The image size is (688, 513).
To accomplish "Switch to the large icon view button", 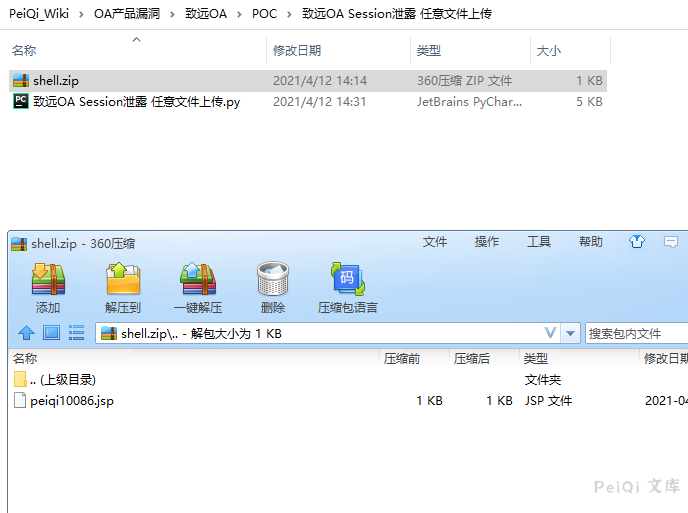I will pyautogui.click(x=51, y=333).
